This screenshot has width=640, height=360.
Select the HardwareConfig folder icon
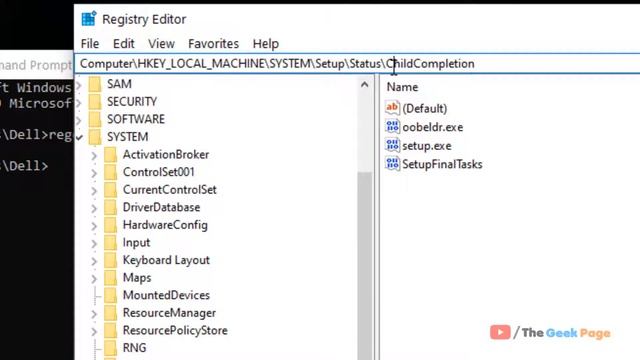pos(111,225)
